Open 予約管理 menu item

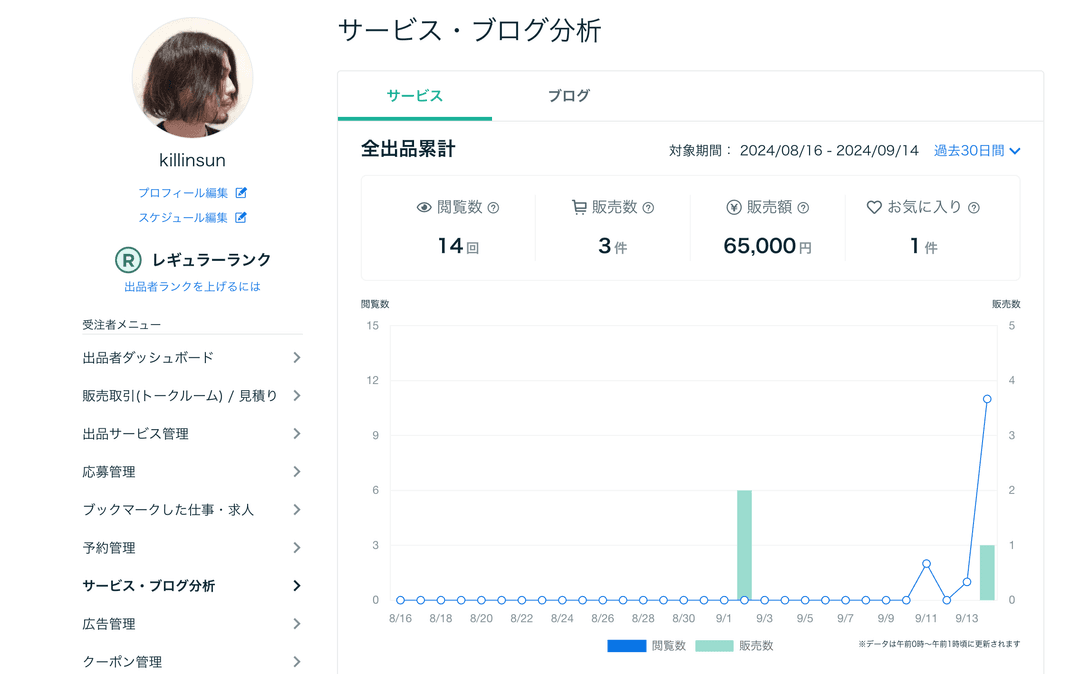tap(192, 548)
